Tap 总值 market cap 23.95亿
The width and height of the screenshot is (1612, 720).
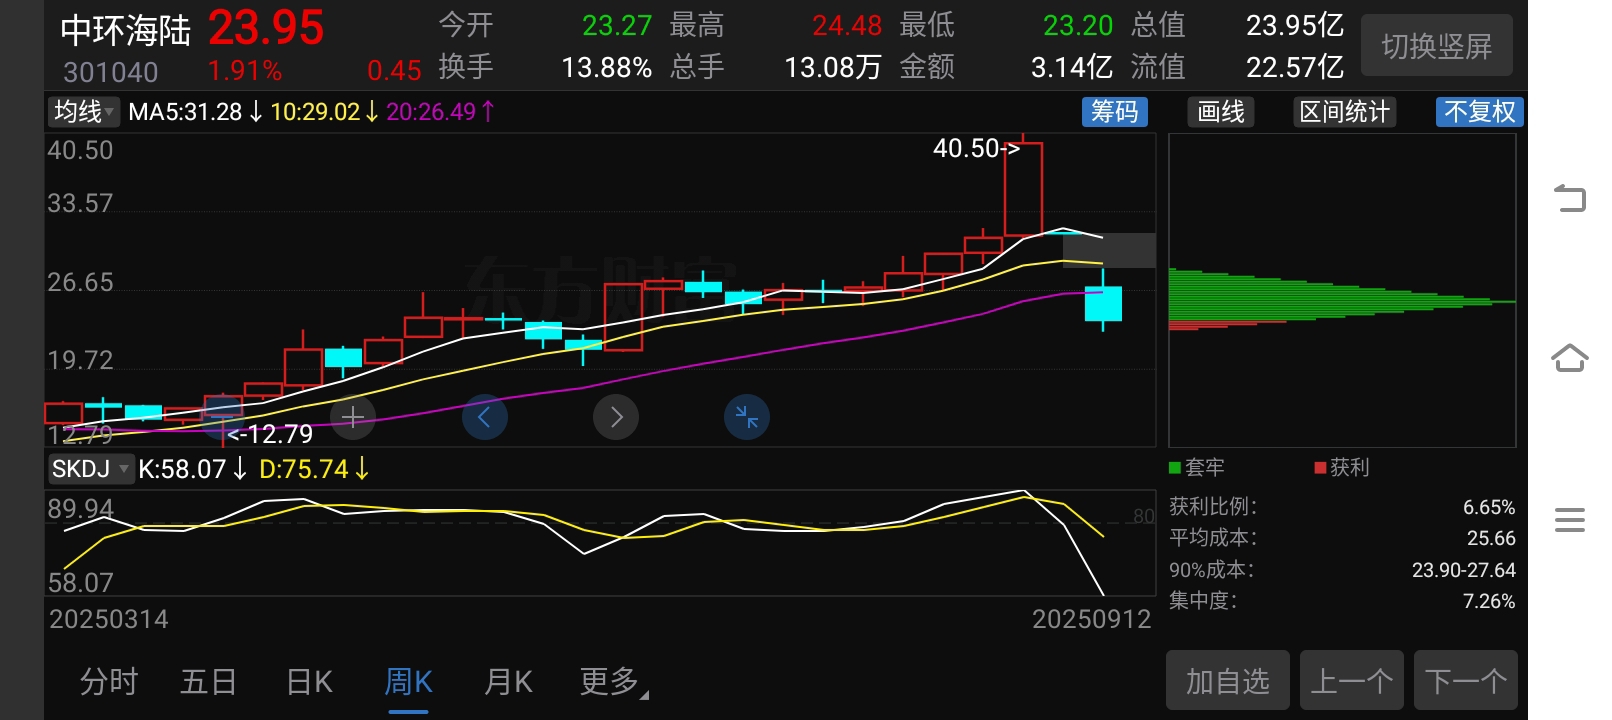(x=1295, y=26)
